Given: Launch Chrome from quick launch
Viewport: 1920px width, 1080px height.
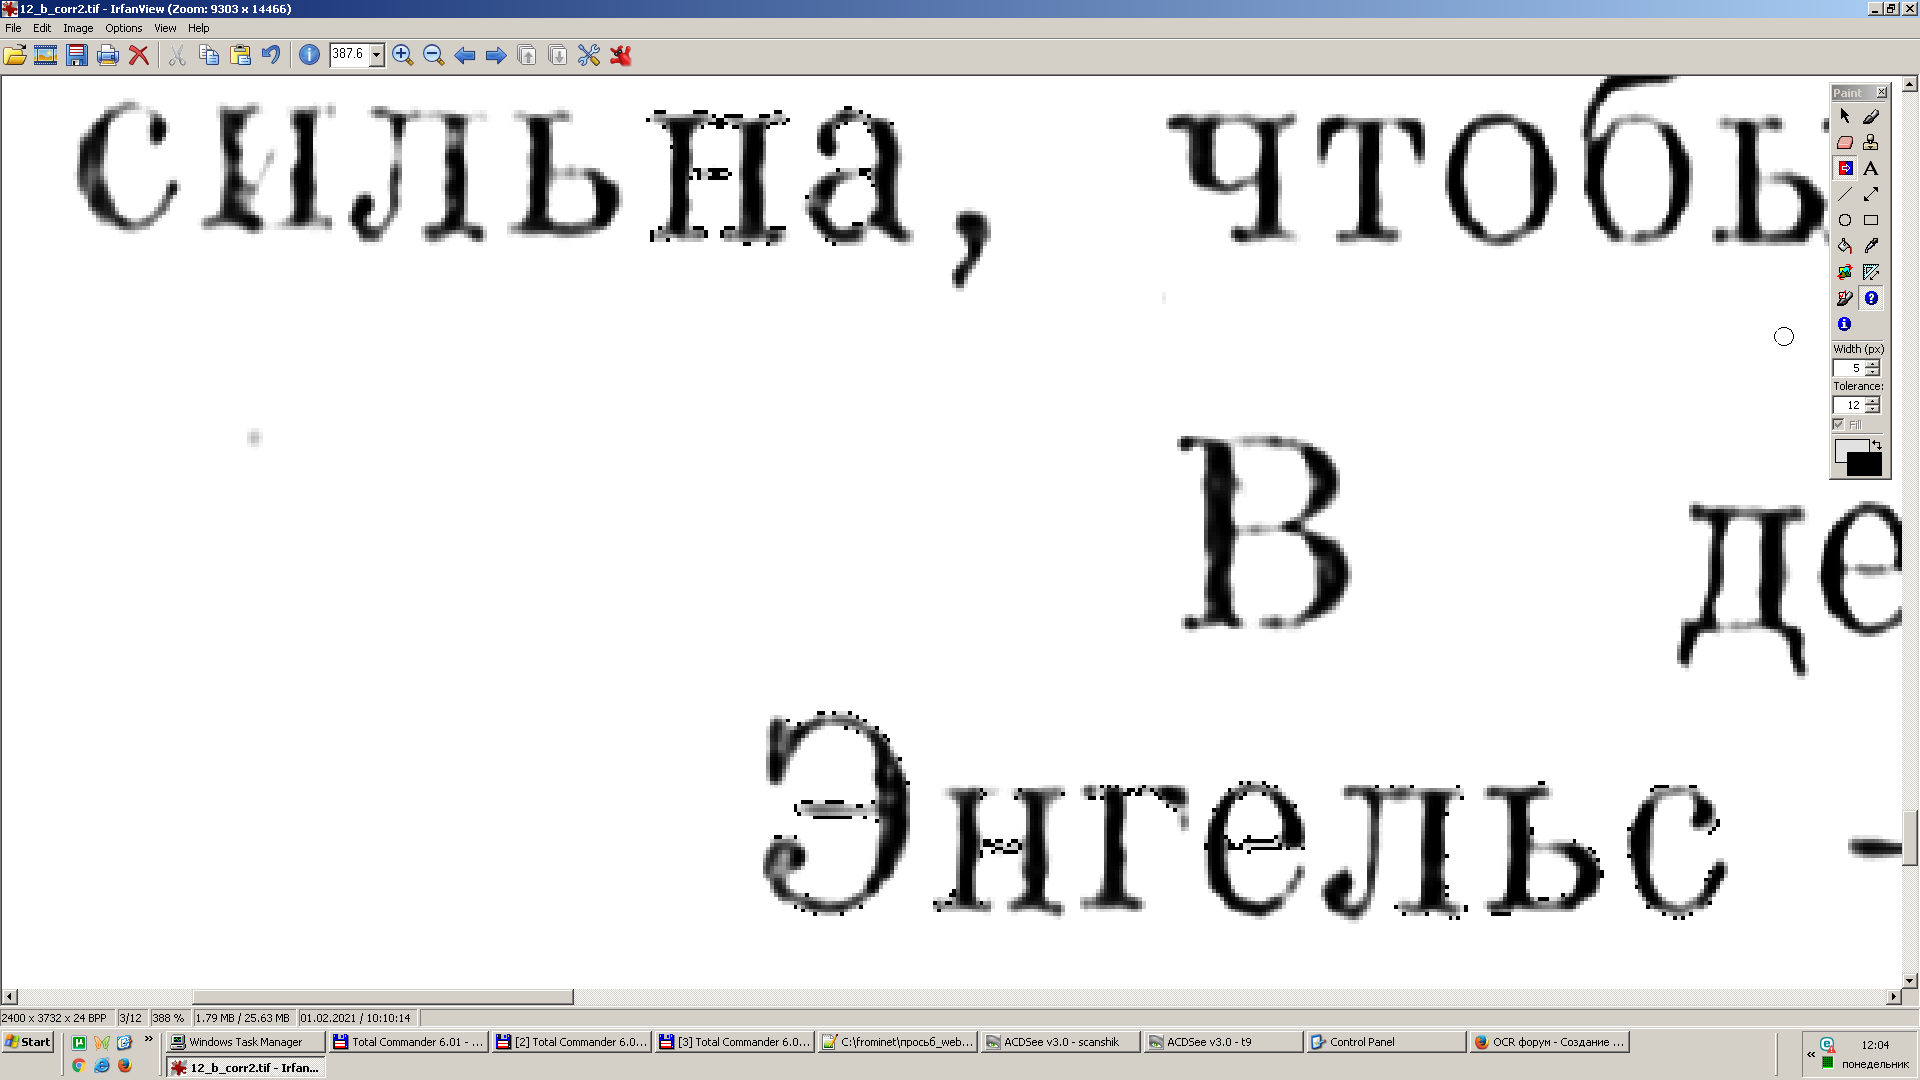Looking at the screenshot, I should (x=79, y=1066).
